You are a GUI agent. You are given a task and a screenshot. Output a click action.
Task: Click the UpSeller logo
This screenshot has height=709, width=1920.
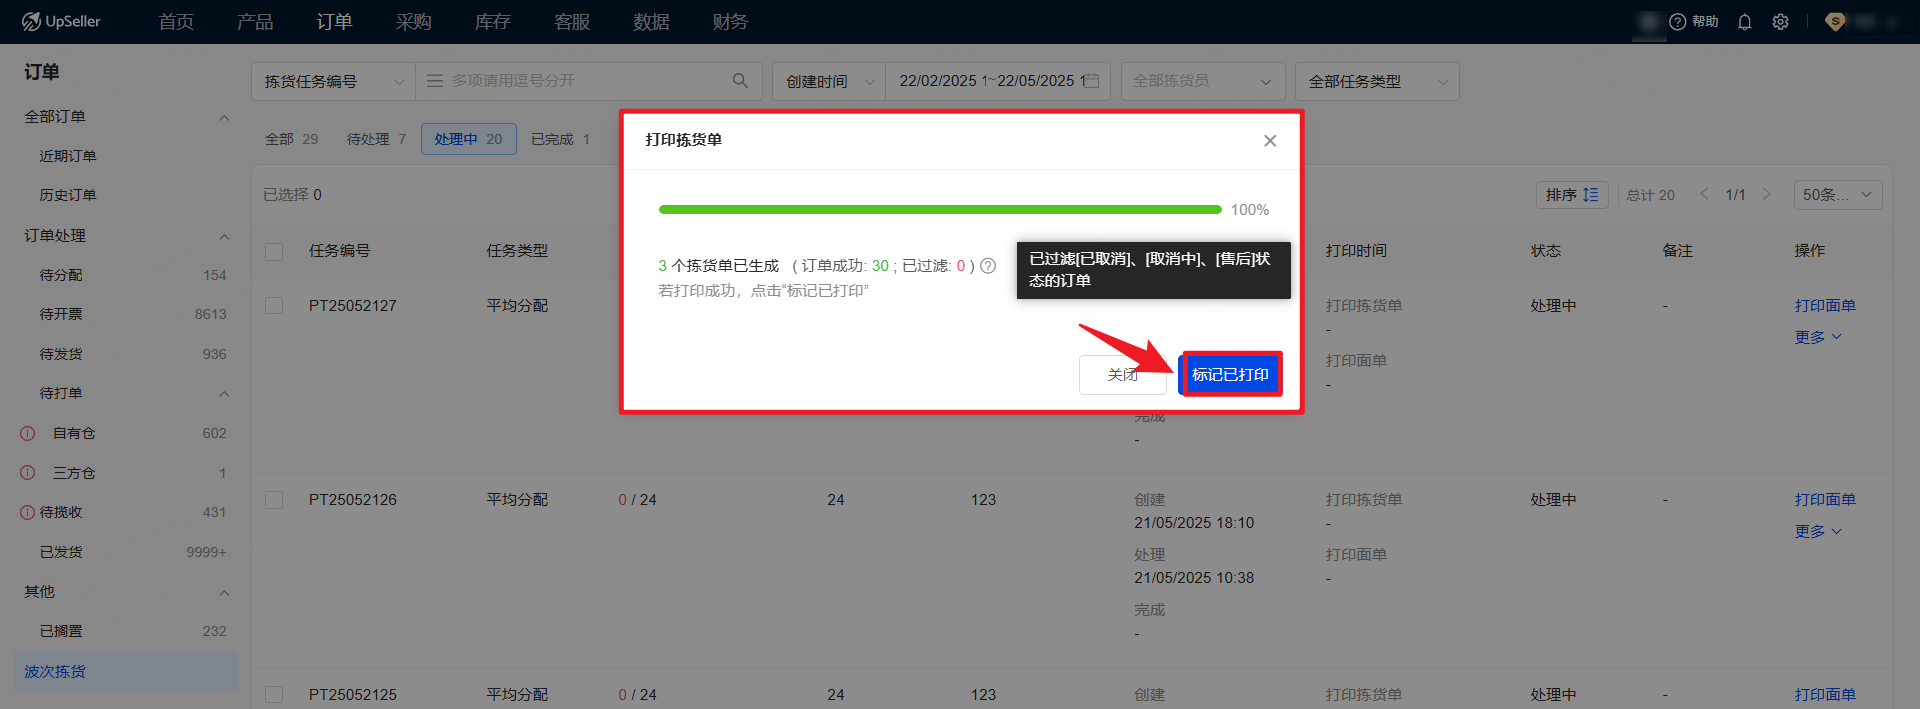(x=62, y=22)
